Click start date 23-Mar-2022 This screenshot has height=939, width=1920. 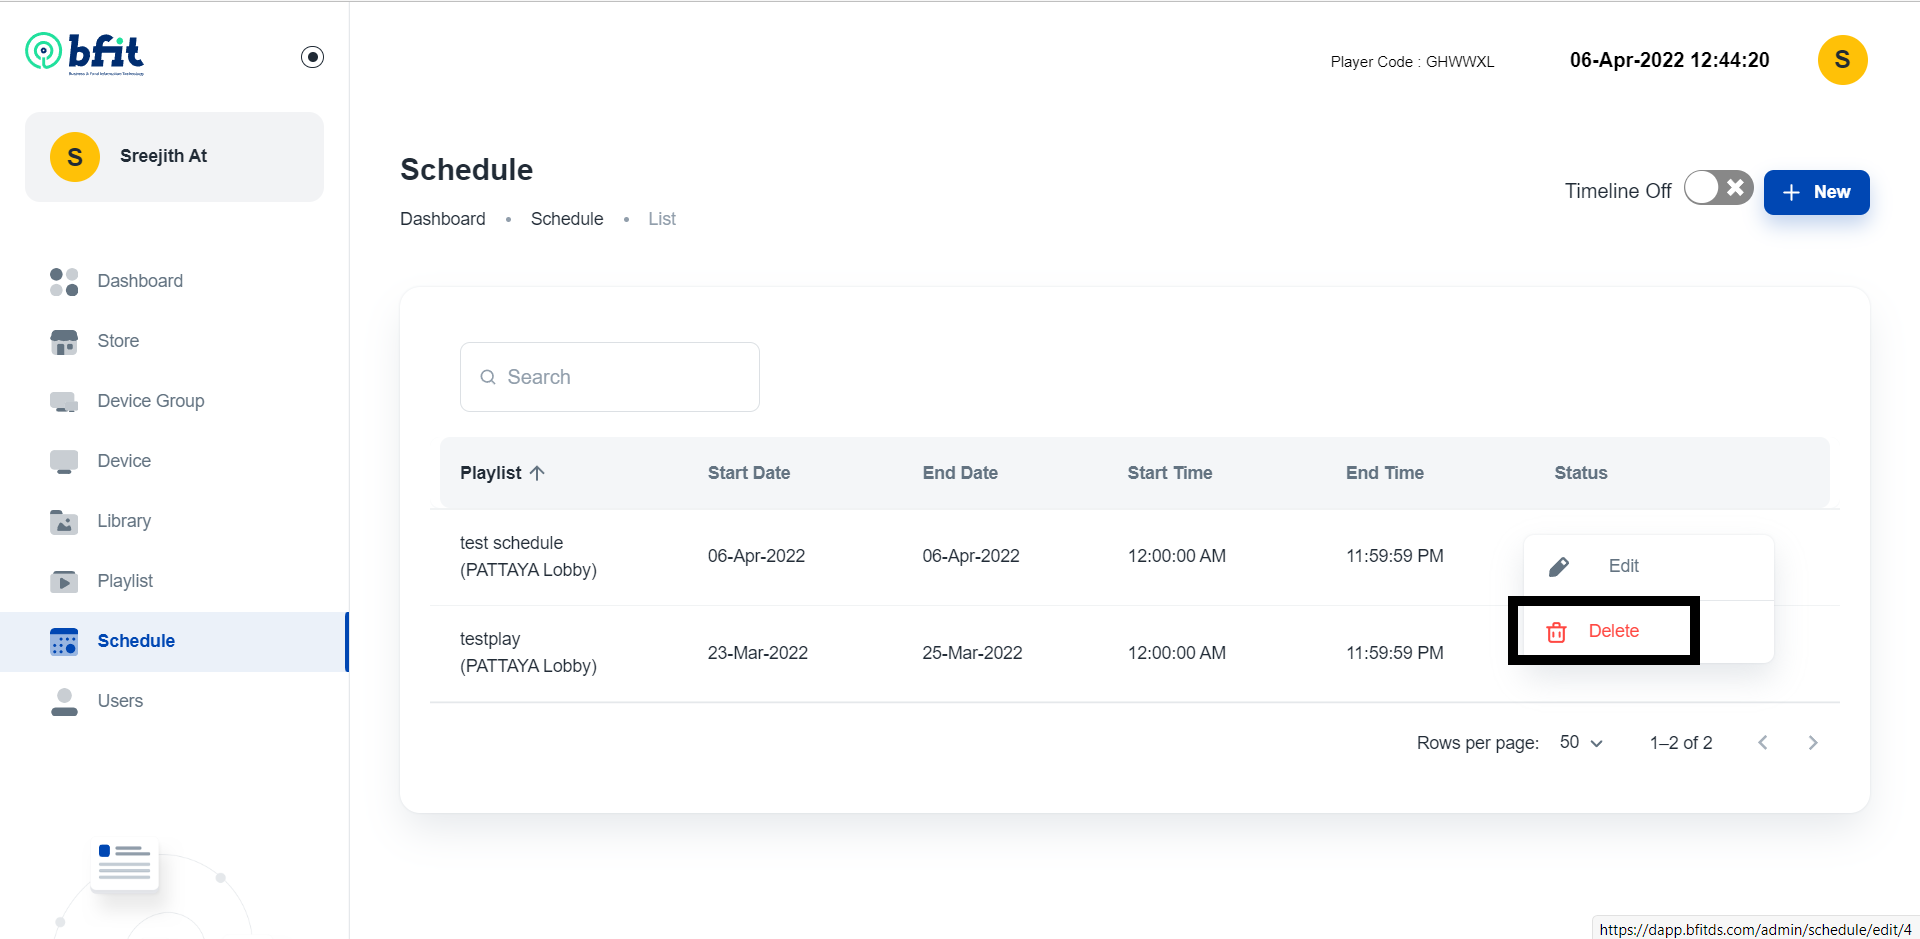758,653
